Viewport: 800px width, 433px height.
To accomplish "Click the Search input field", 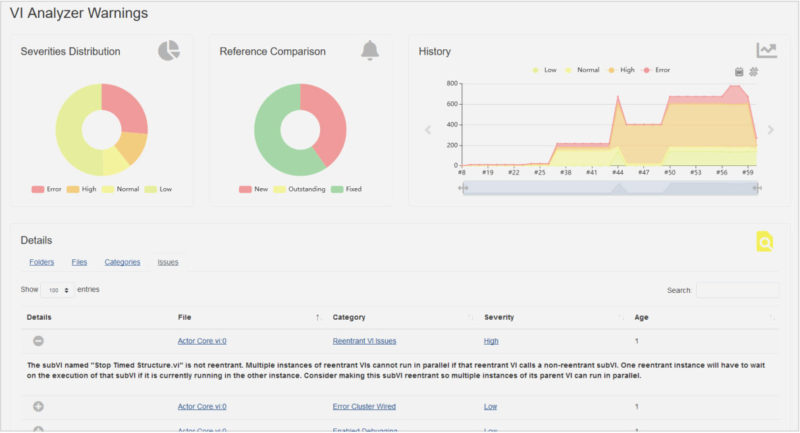I will [x=737, y=290].
